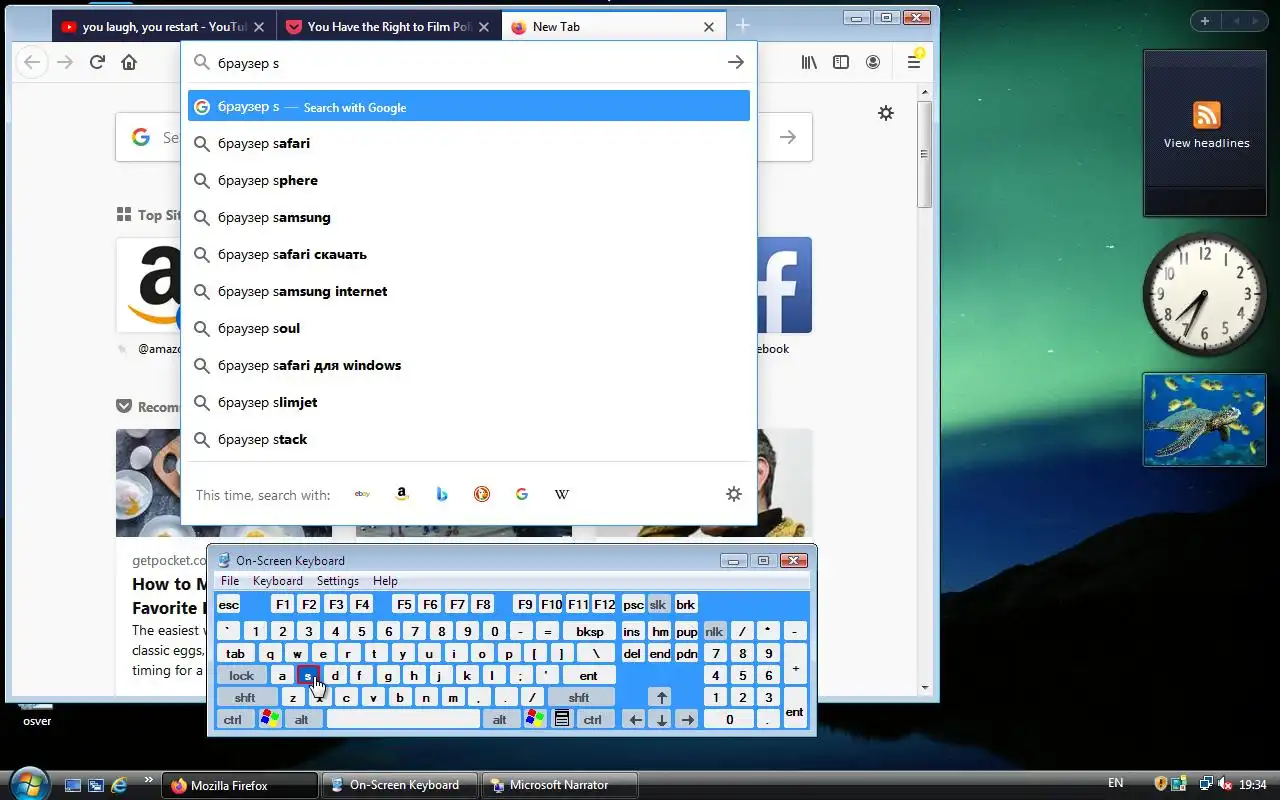The height and width of the screenshot is (800, 1280).
Task: Choose suggestion 'браузер sphere'
Action: (469, 181)
